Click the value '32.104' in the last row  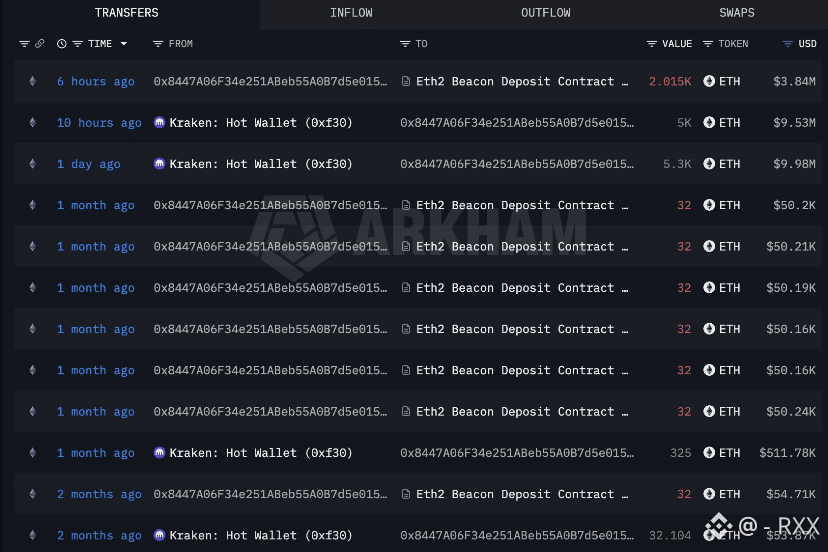670,535
